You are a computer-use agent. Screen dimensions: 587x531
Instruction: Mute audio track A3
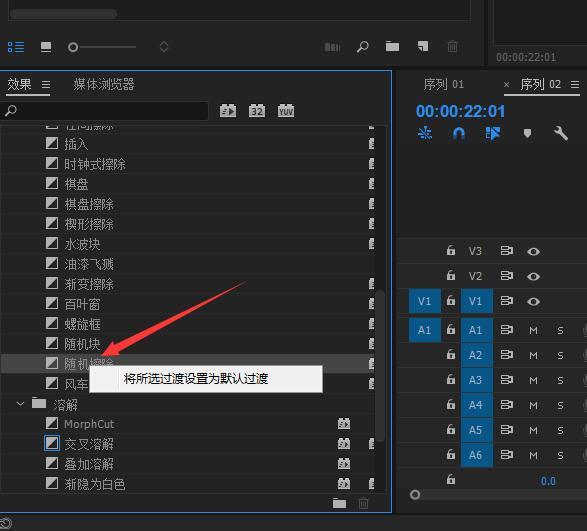click(x=533, y=380)
